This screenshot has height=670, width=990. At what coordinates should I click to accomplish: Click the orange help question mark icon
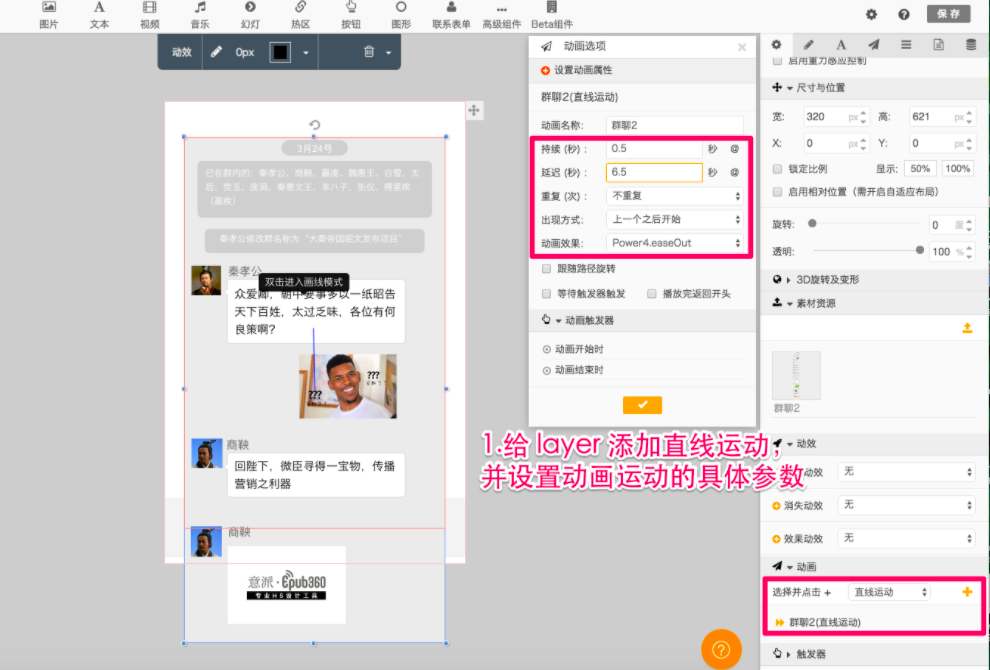click(720, 649)
